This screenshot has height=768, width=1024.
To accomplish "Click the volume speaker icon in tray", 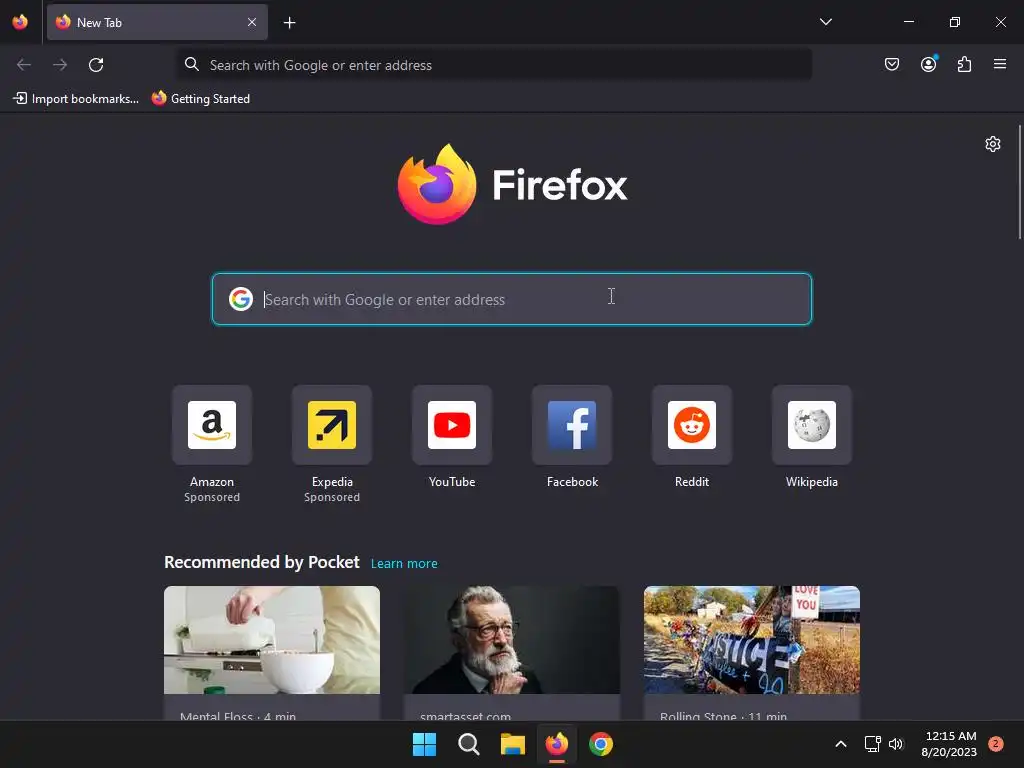I will coord(896,744).
